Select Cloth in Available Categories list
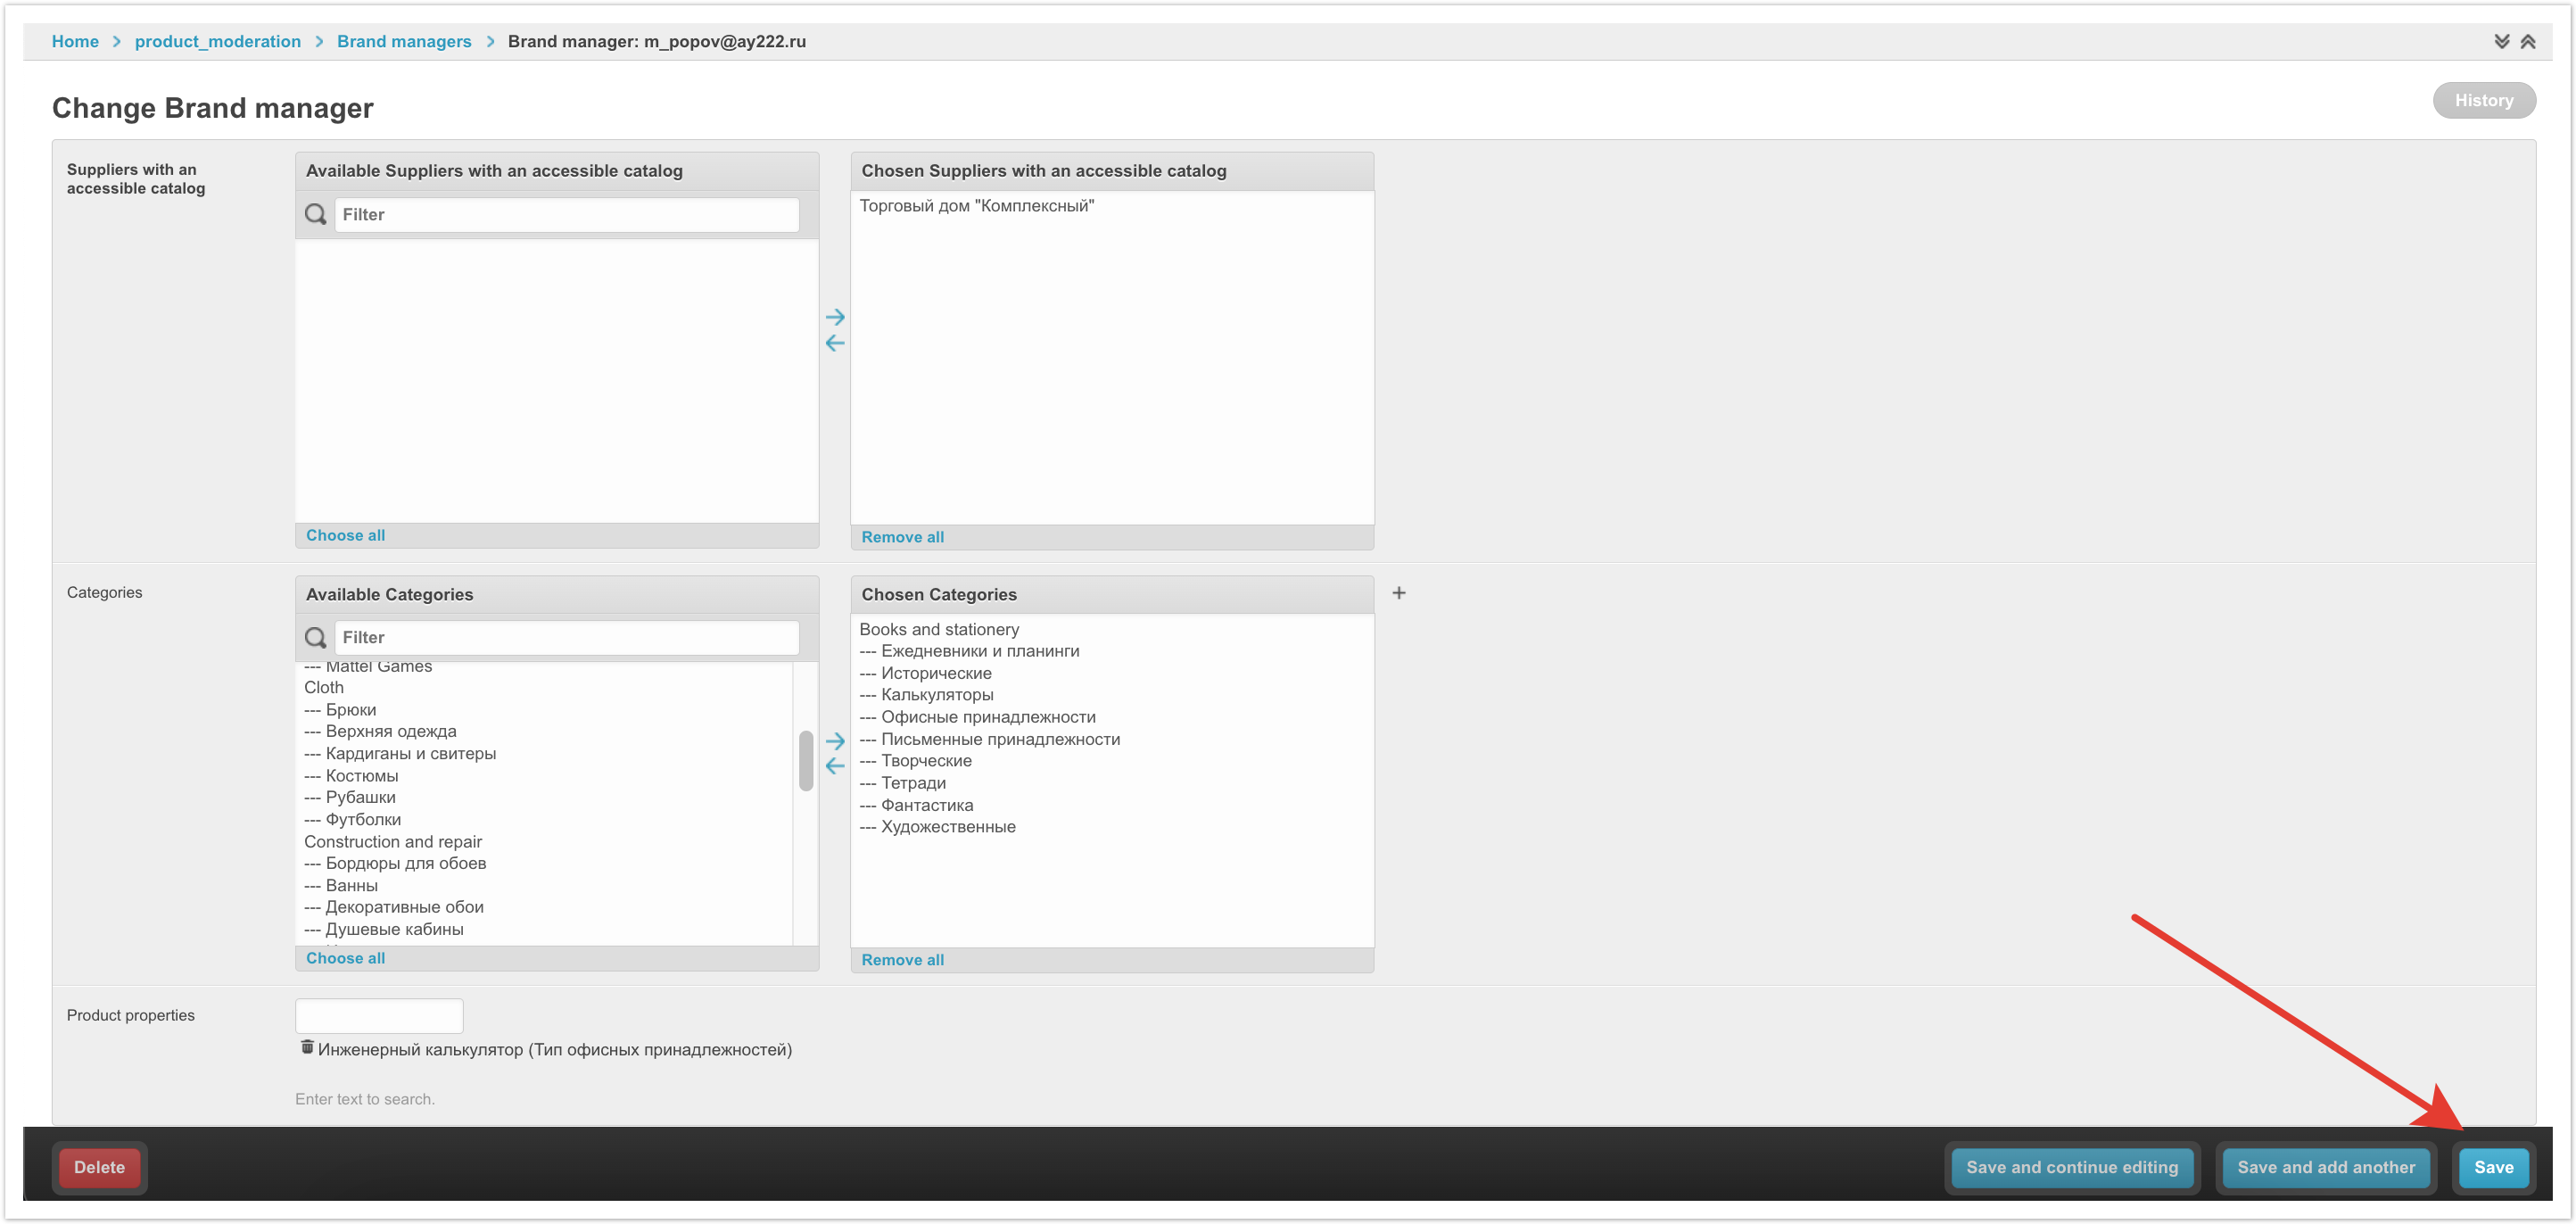This screenshot has width=2576, height=1224. [x=324, y=687]
